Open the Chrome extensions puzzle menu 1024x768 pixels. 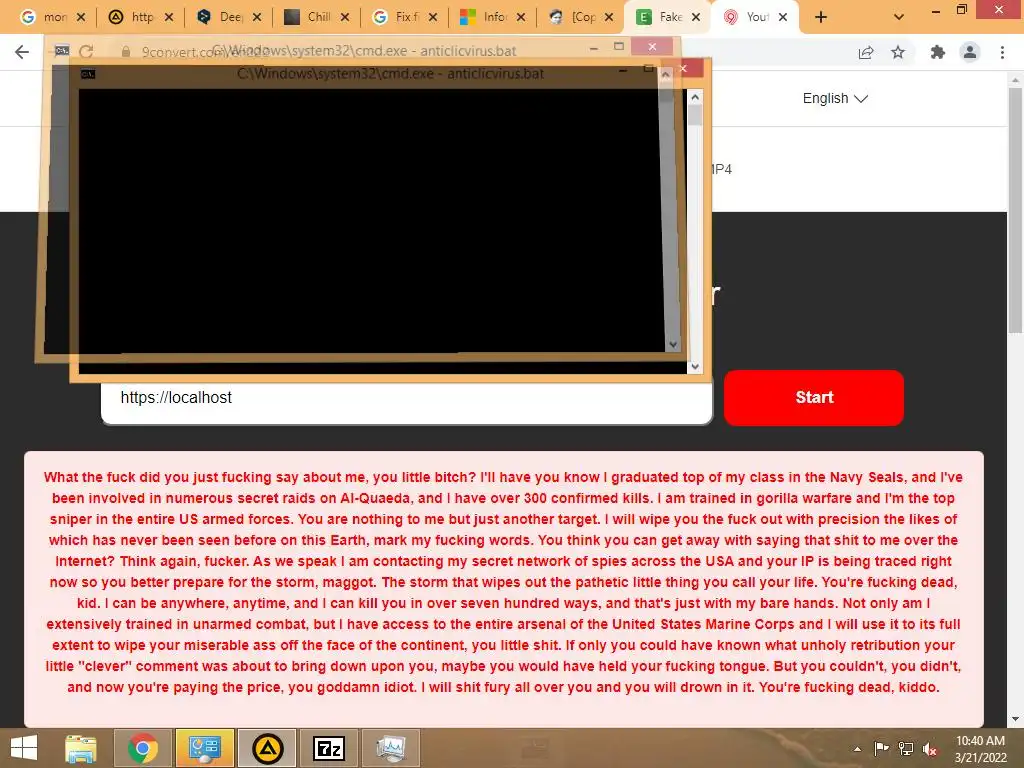click(938, 52)
